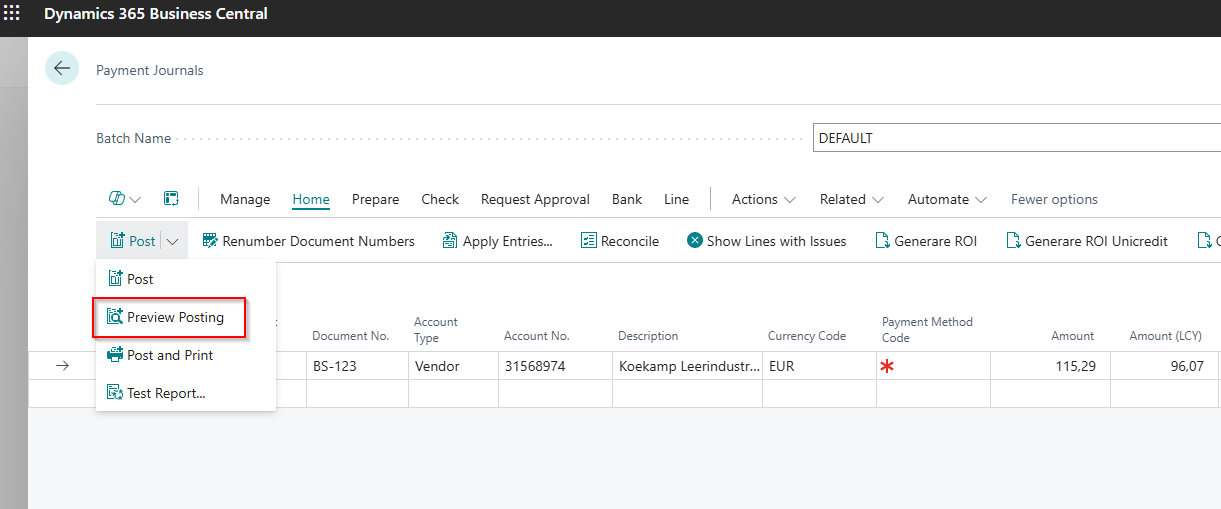Click the Post toolbar button
This screenshot has height=509, width=1221.
pos(132,241)
